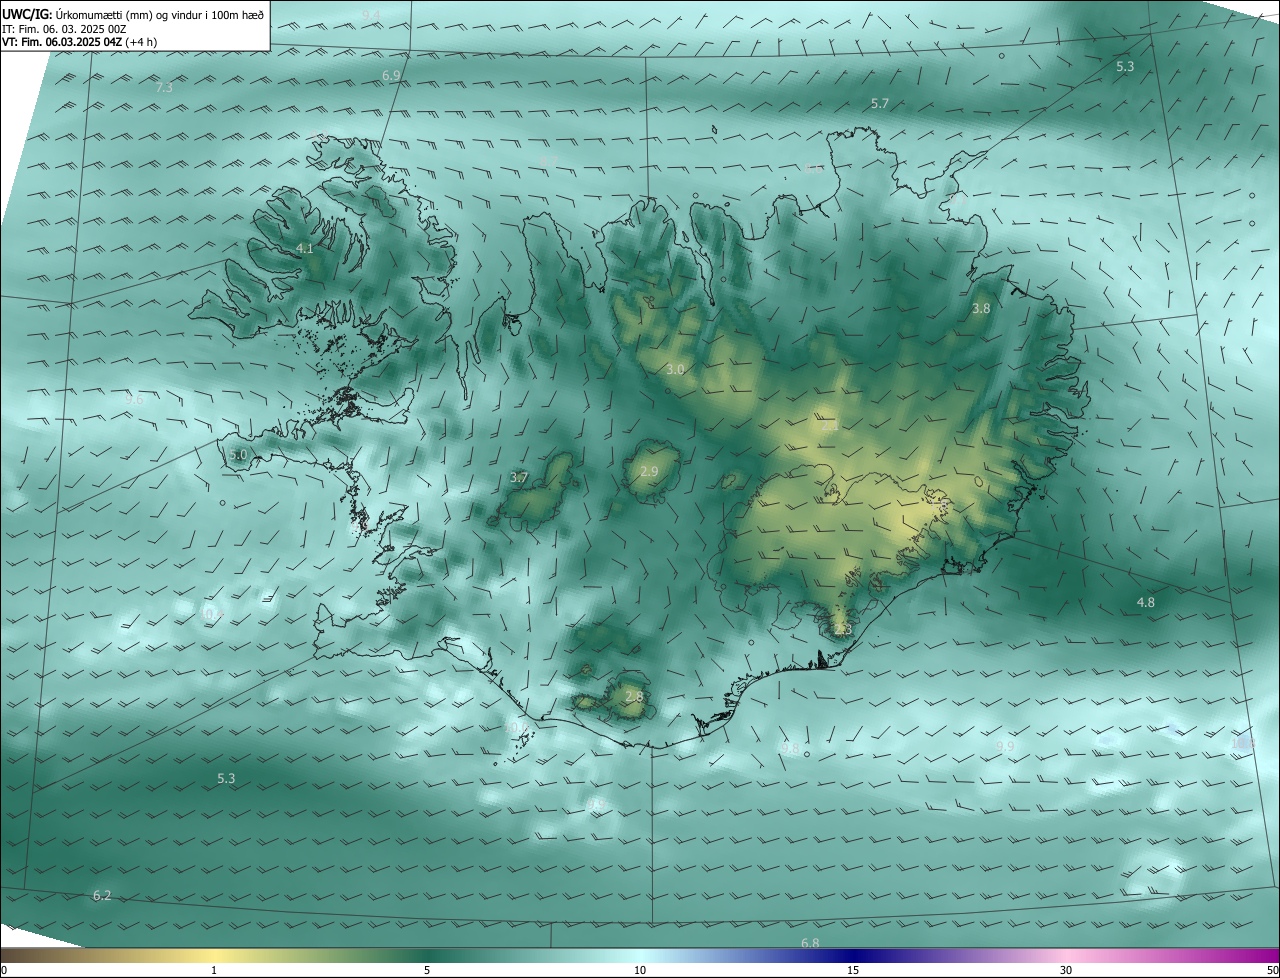The height and width of the screenshot is (978, 1280).
Task: Click the color scale tick label 0
Action: click(x=4, y=970)
